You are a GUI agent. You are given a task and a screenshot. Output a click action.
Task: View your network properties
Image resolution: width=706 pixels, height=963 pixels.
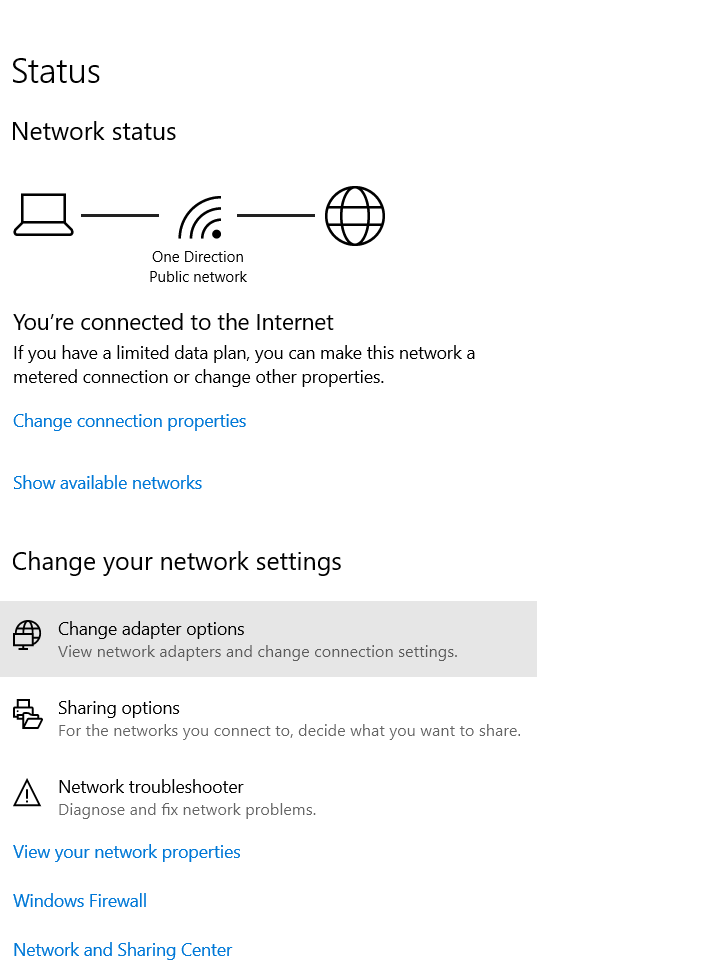[126, 852]
